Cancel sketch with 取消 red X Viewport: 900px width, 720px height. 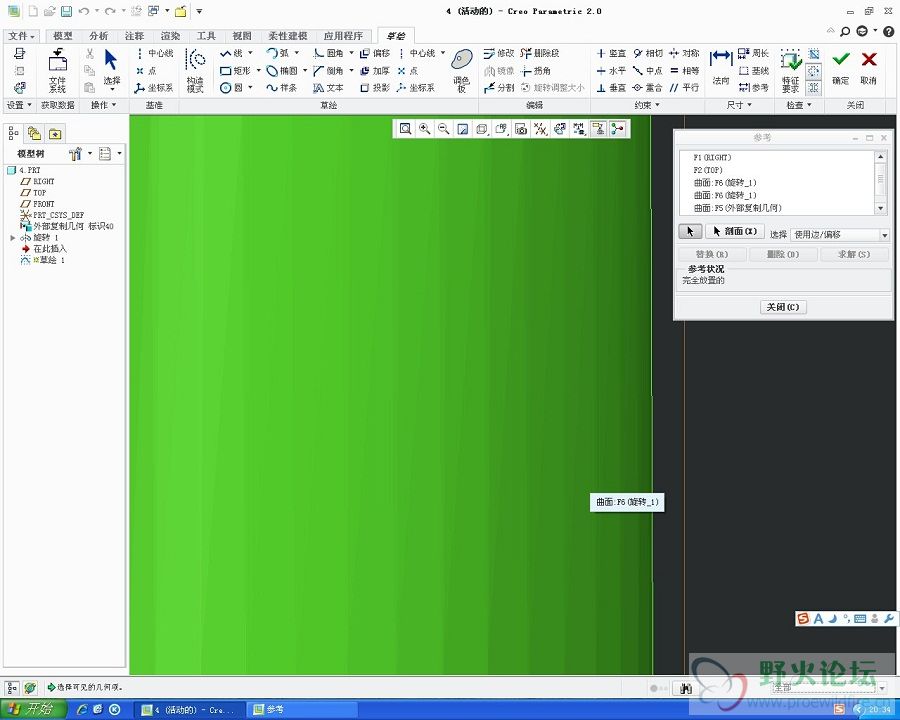tap(869, 68)
